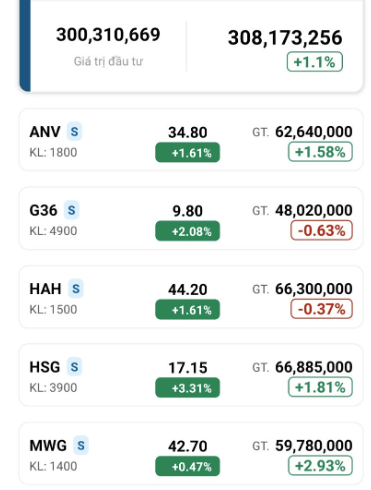Tap the S badge next to ANV
This screenshot has height=490, width=371.
[x=74, y=131]
